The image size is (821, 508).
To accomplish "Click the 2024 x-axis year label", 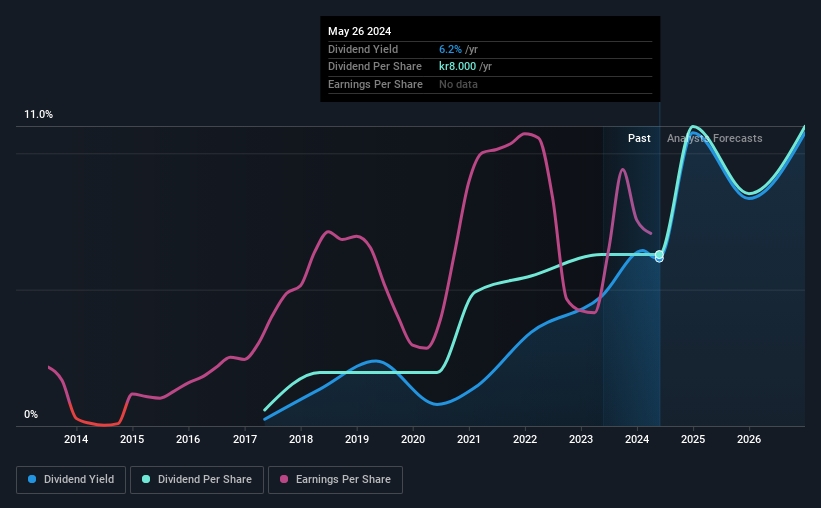I will point(637,439).
